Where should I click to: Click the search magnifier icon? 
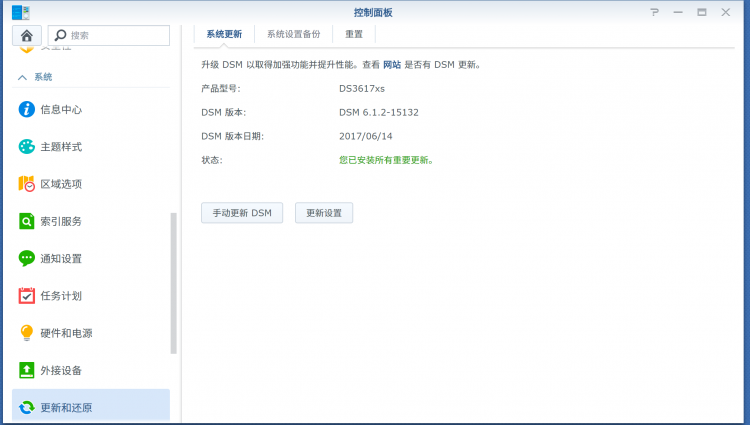pyautogui.click(x=60, y=35)
